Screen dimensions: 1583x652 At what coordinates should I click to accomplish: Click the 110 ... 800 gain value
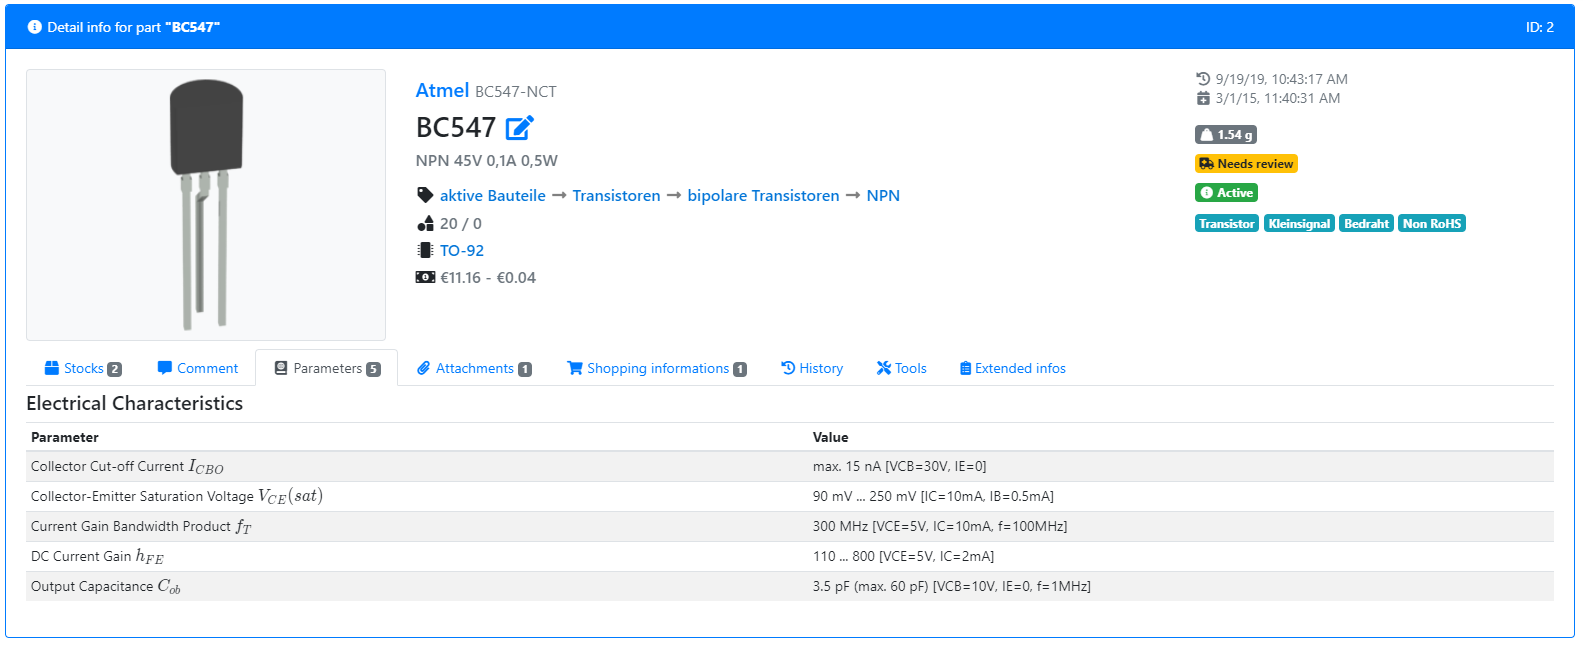tap(903, 556)
